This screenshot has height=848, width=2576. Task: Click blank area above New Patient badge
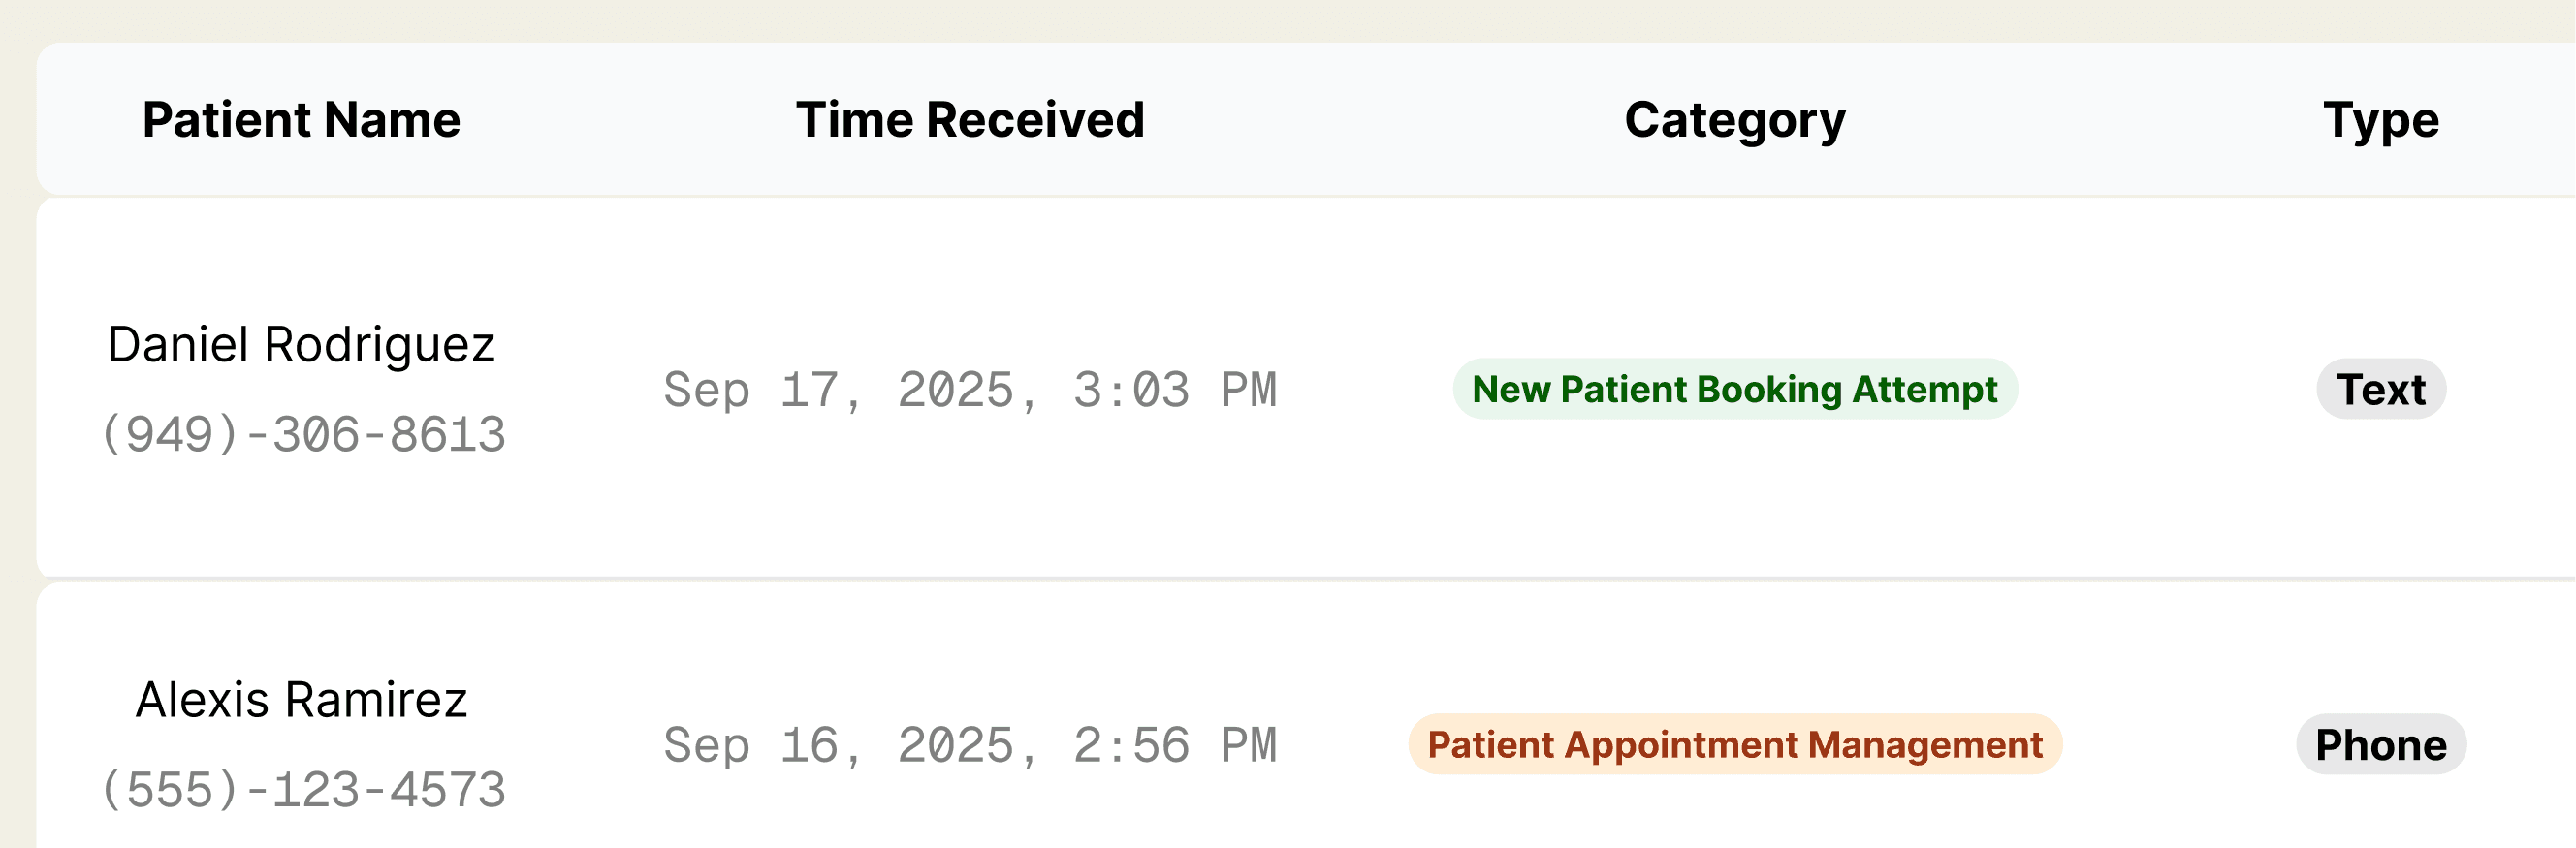[1734, 280]
